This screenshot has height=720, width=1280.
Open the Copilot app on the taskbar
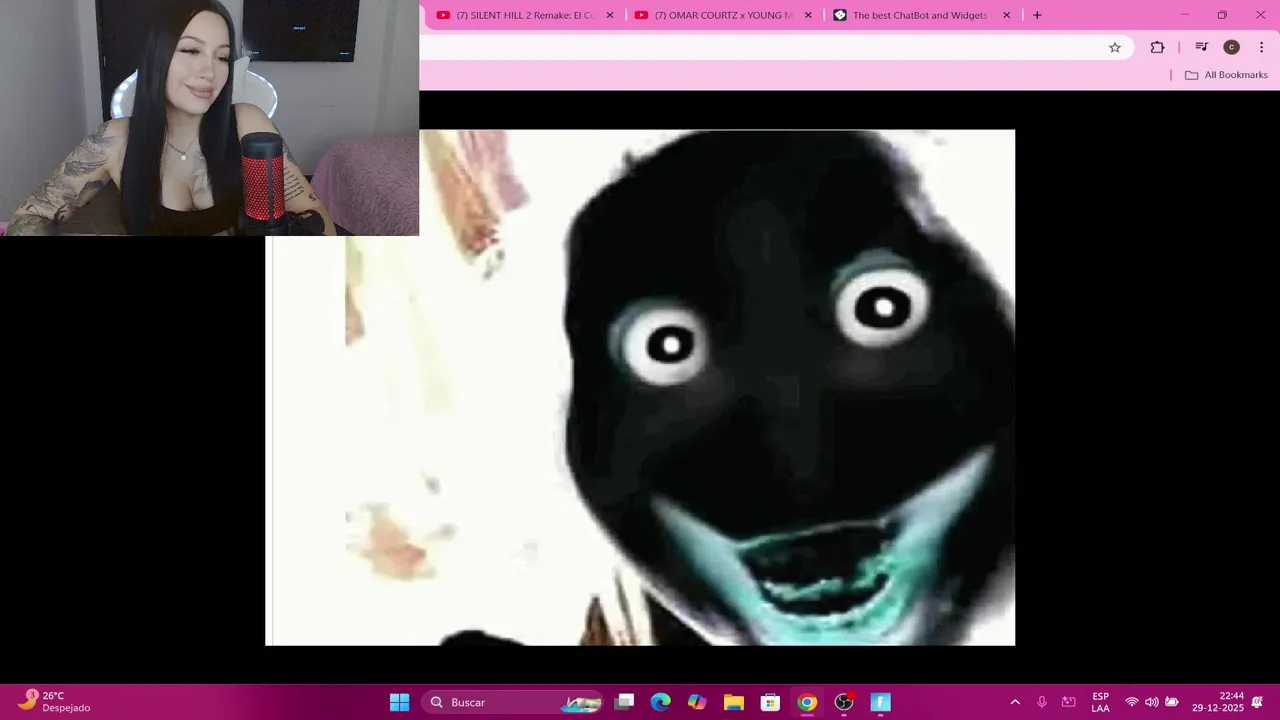697,702
